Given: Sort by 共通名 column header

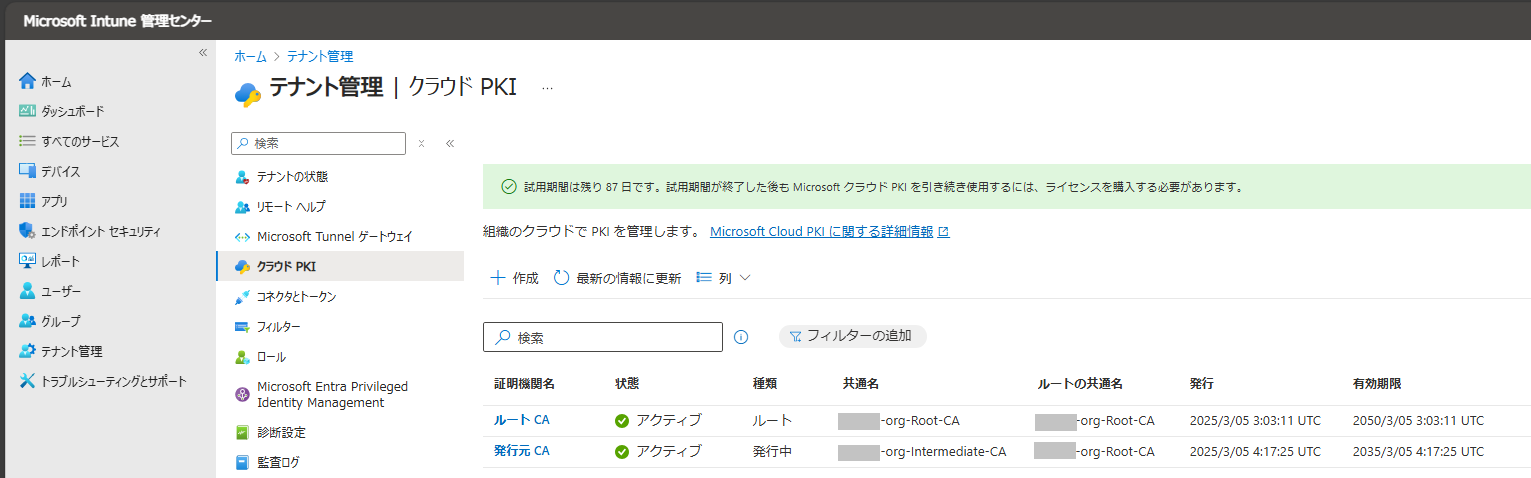Looking at the screenshot, I should tap(861, 384).
